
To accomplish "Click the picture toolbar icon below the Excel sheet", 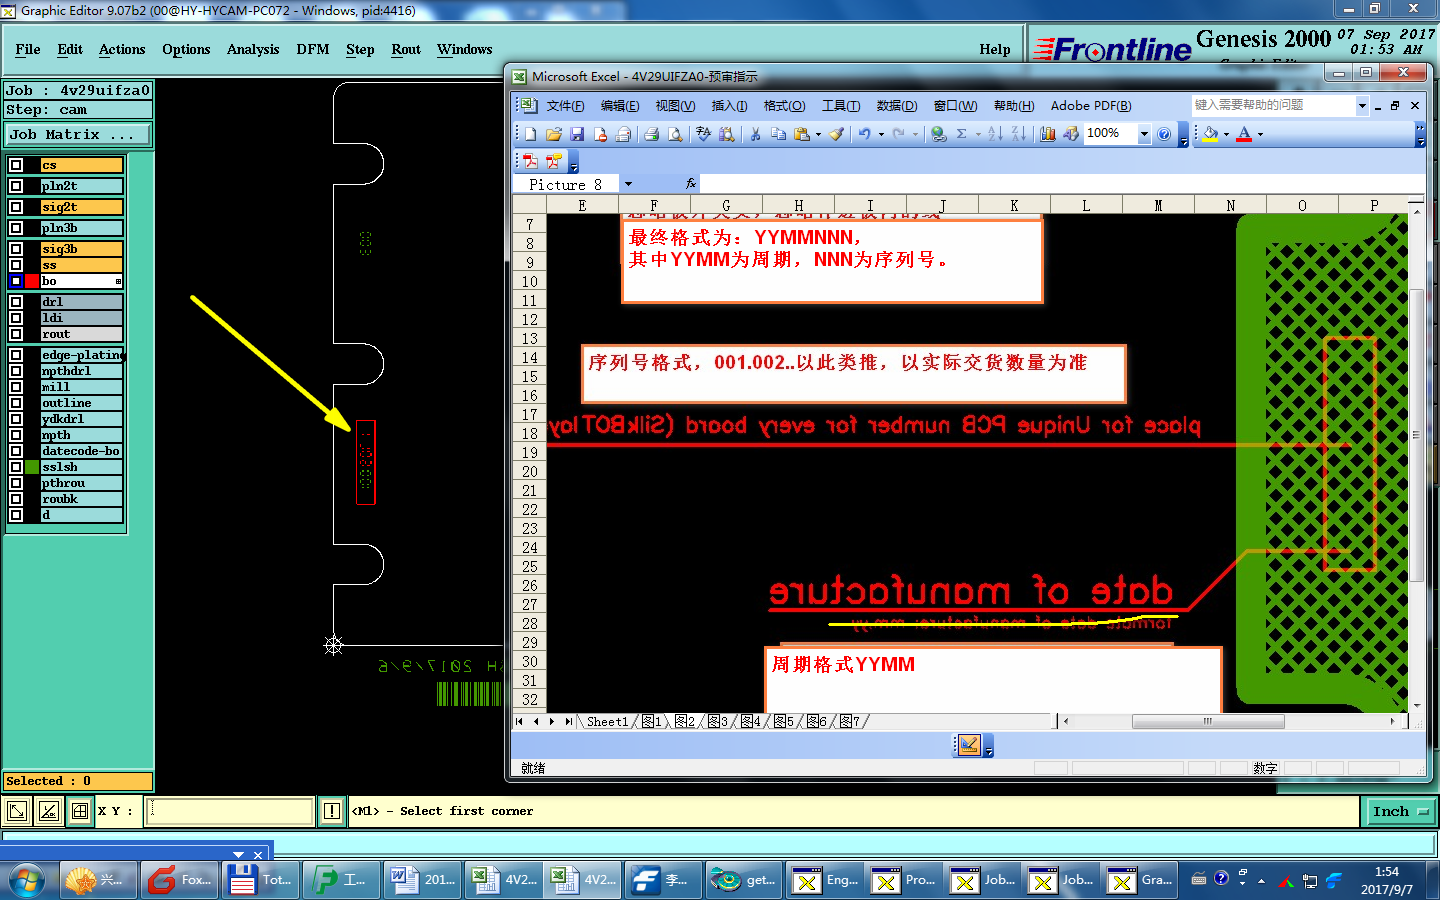I will (968, 745).
